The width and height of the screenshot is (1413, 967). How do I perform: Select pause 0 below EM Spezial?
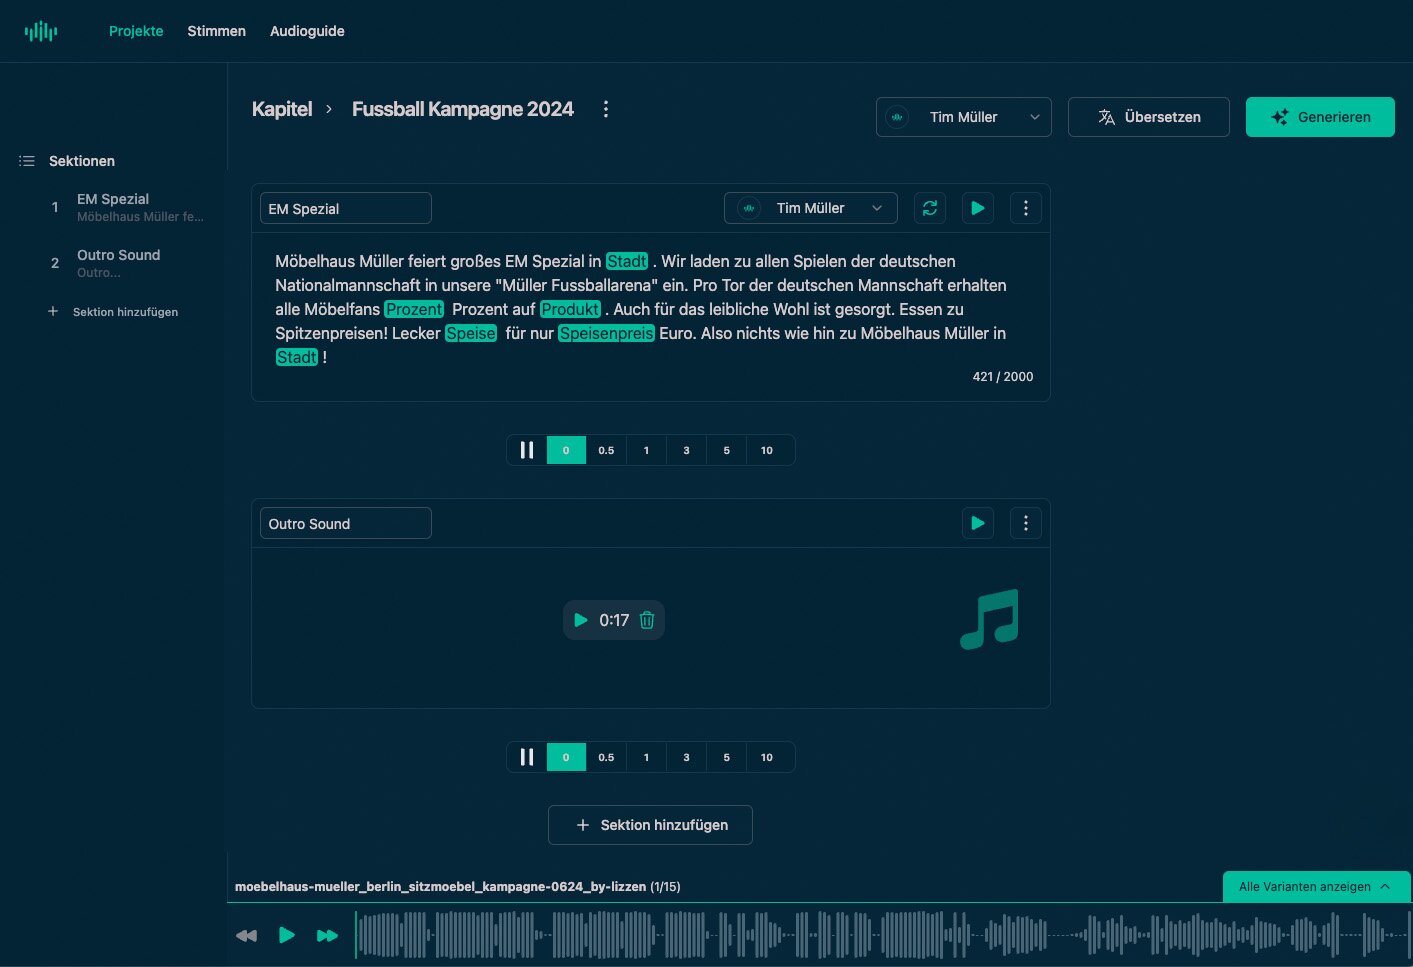point(566,450)
